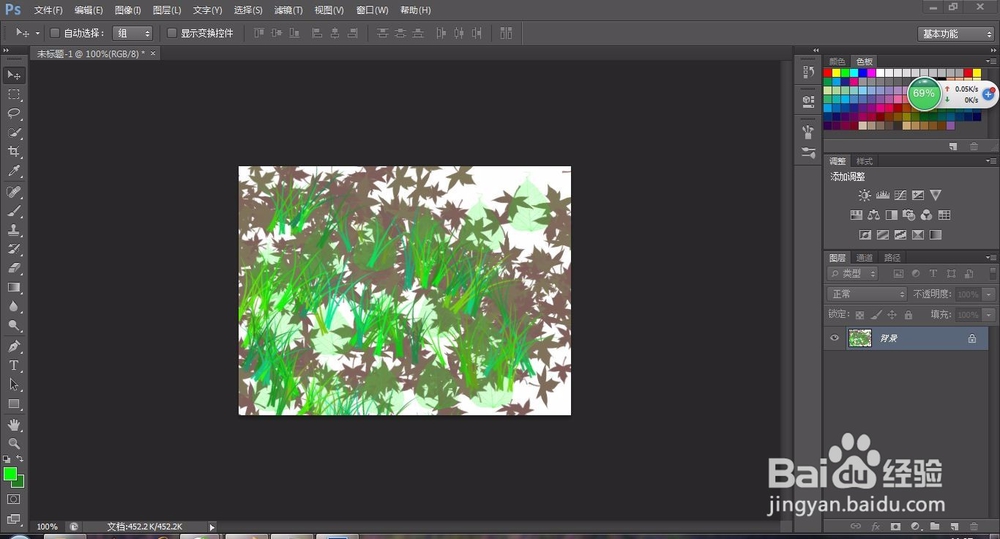Select the History Brush tool
The width and height of the screenshot is (1000, 539).
(x=14, y=249)
